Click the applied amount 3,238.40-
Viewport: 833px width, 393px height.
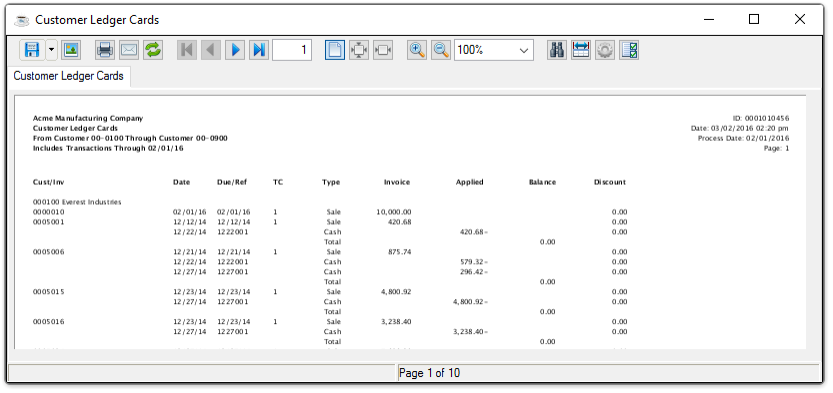(470, 331)
